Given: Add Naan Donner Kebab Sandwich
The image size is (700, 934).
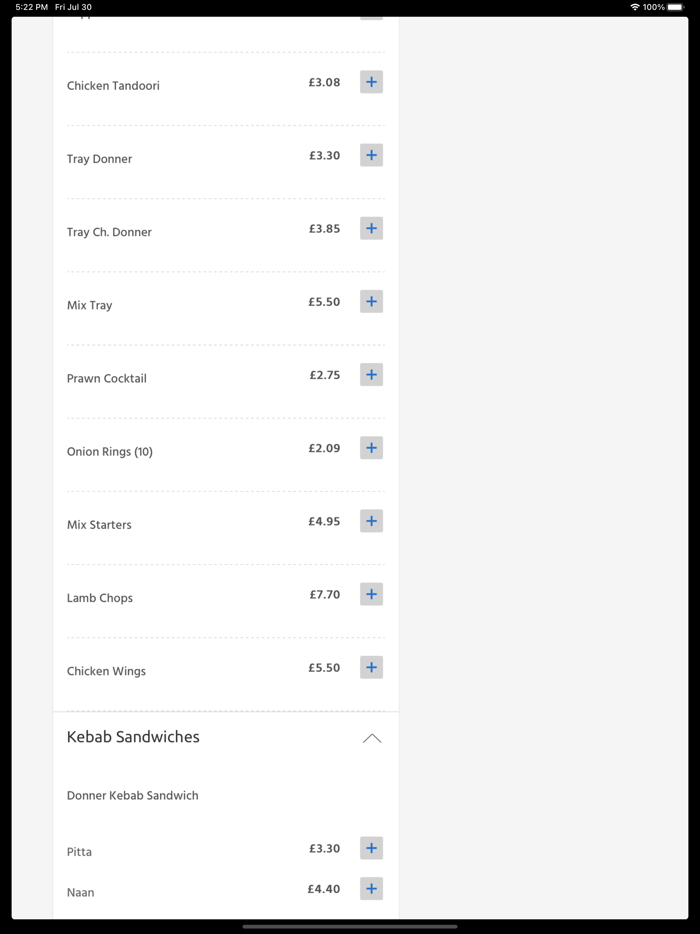Looking at the screenshot, I should [371, 888].
